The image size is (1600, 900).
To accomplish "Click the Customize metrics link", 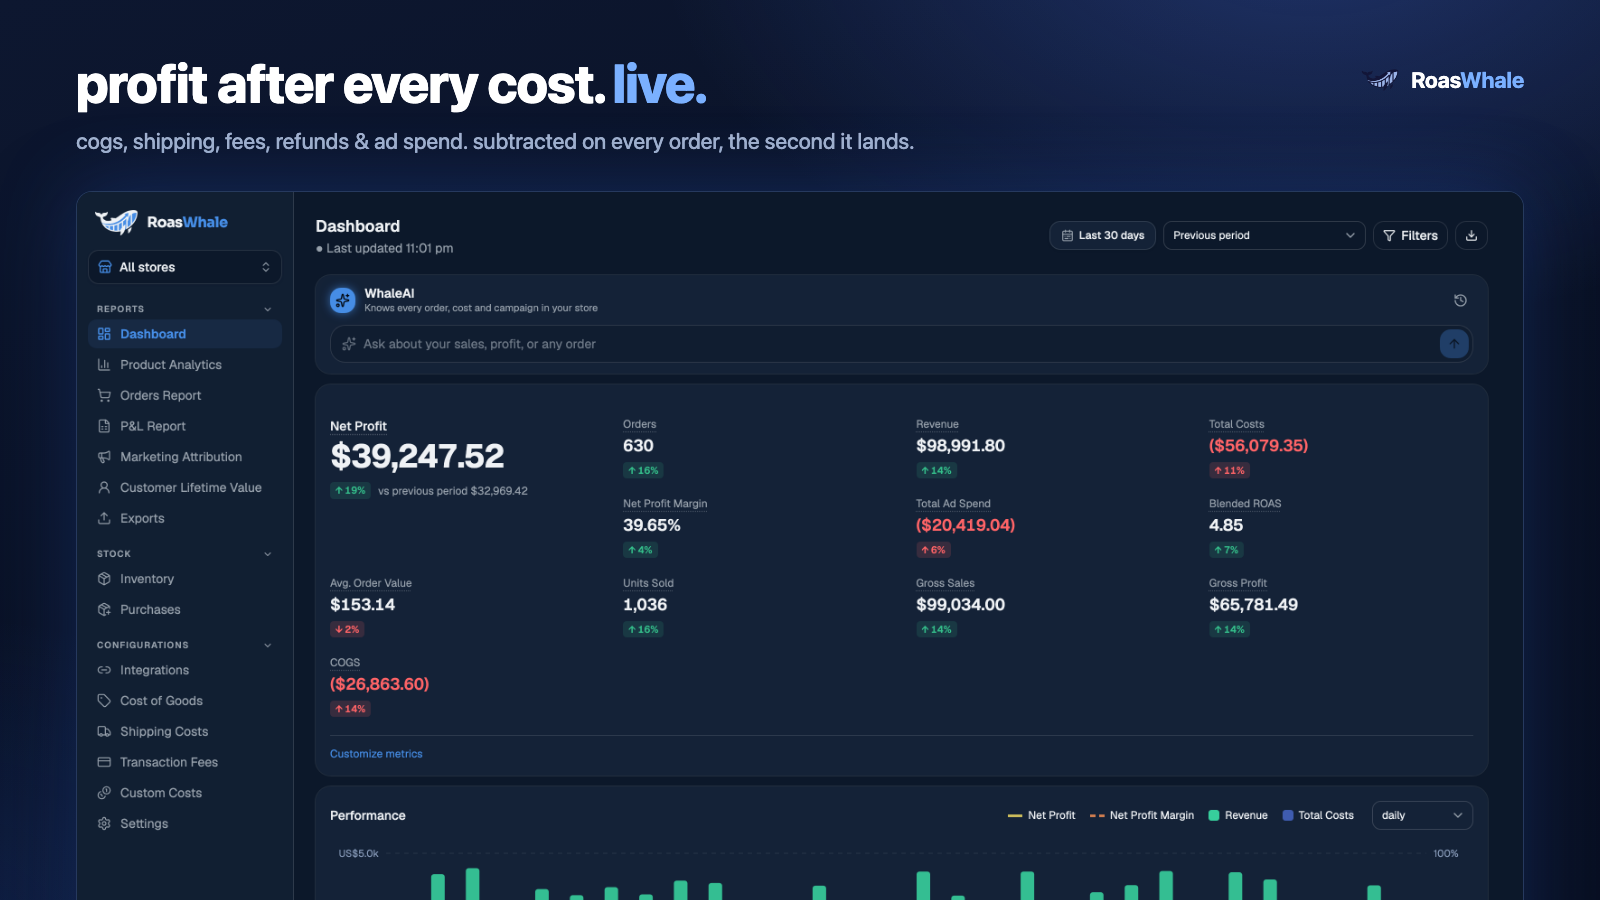I will coord(376,754).
